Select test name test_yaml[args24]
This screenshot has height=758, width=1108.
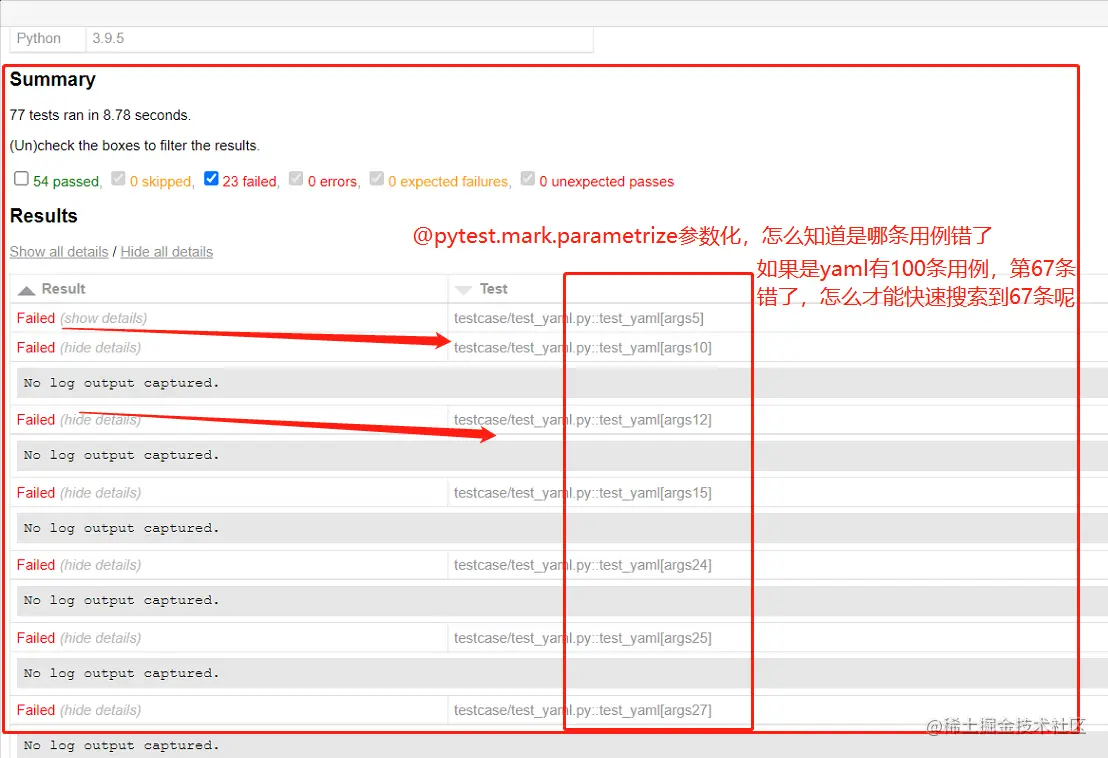click(x=582, y=564)
